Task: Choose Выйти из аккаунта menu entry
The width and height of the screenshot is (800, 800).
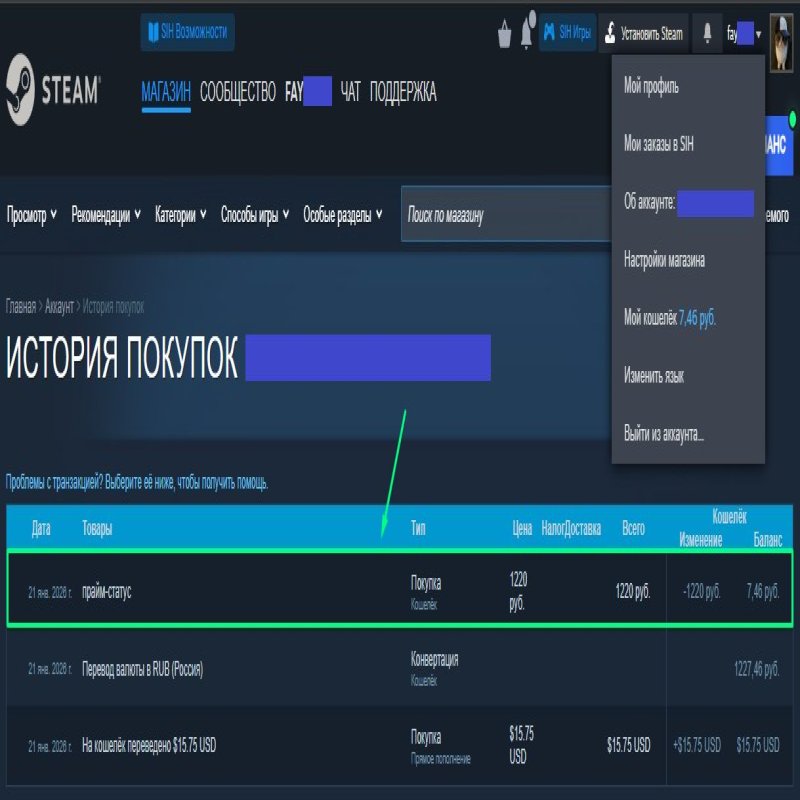Action: pyautogui.click(x=664, y=435)
